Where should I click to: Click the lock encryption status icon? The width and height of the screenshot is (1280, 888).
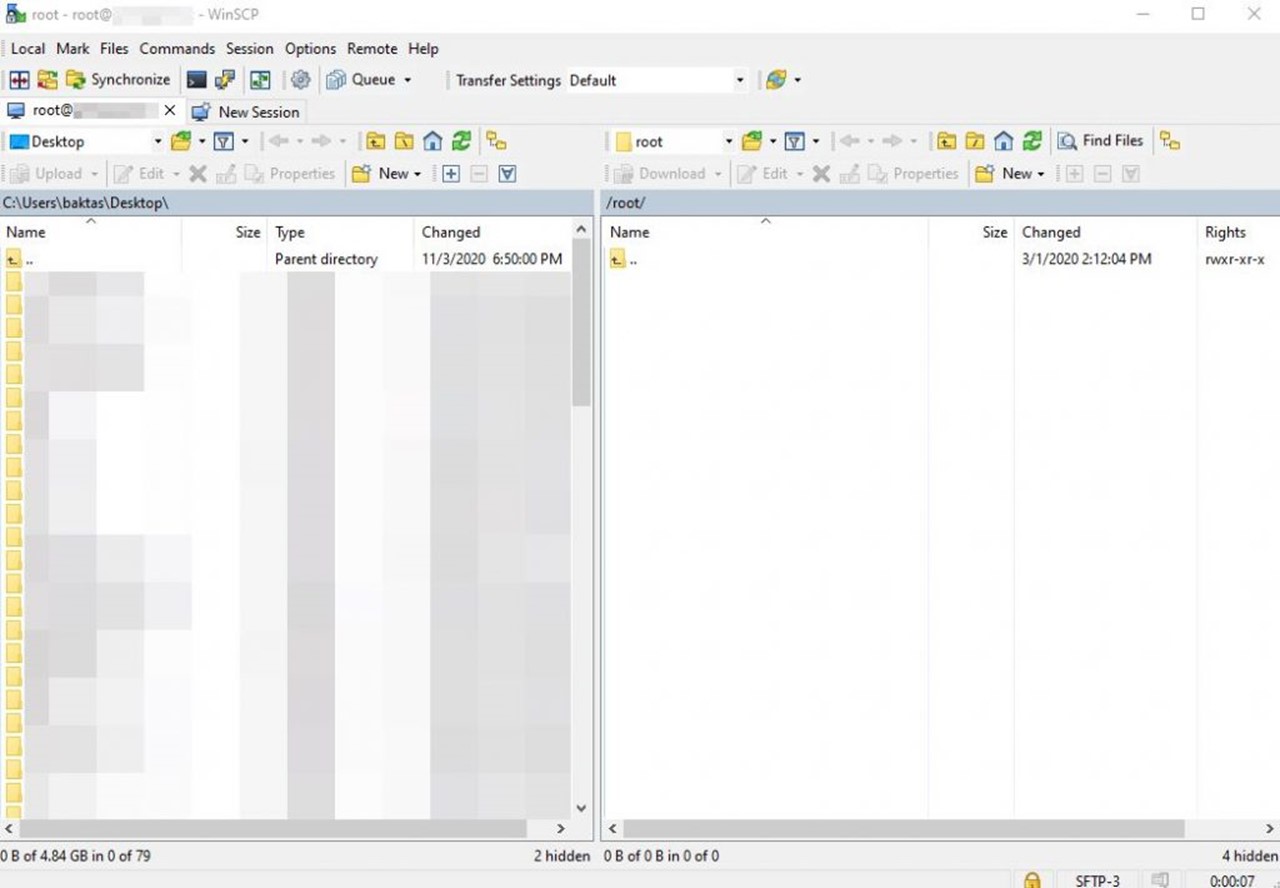tap(1032, 880)
